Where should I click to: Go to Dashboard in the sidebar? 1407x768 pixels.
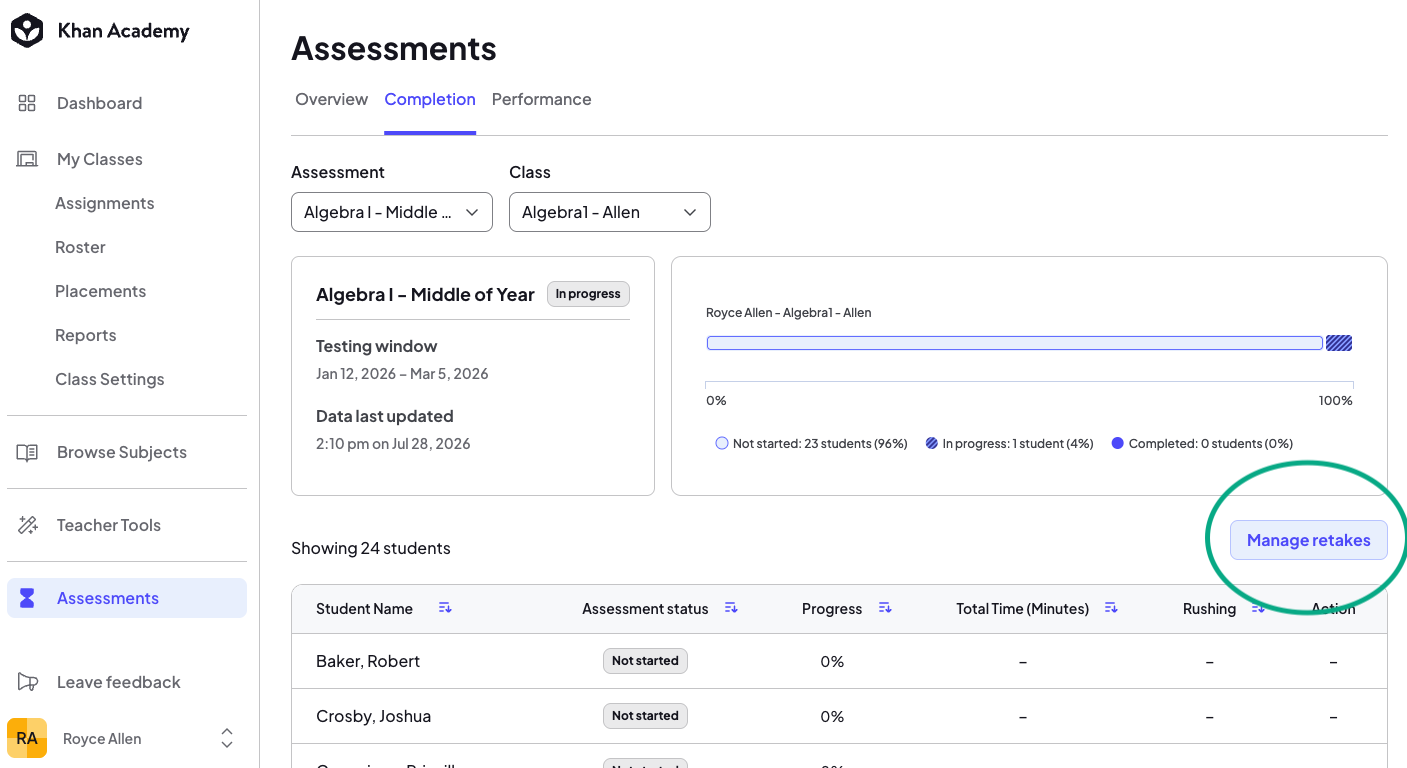(99, 103)
